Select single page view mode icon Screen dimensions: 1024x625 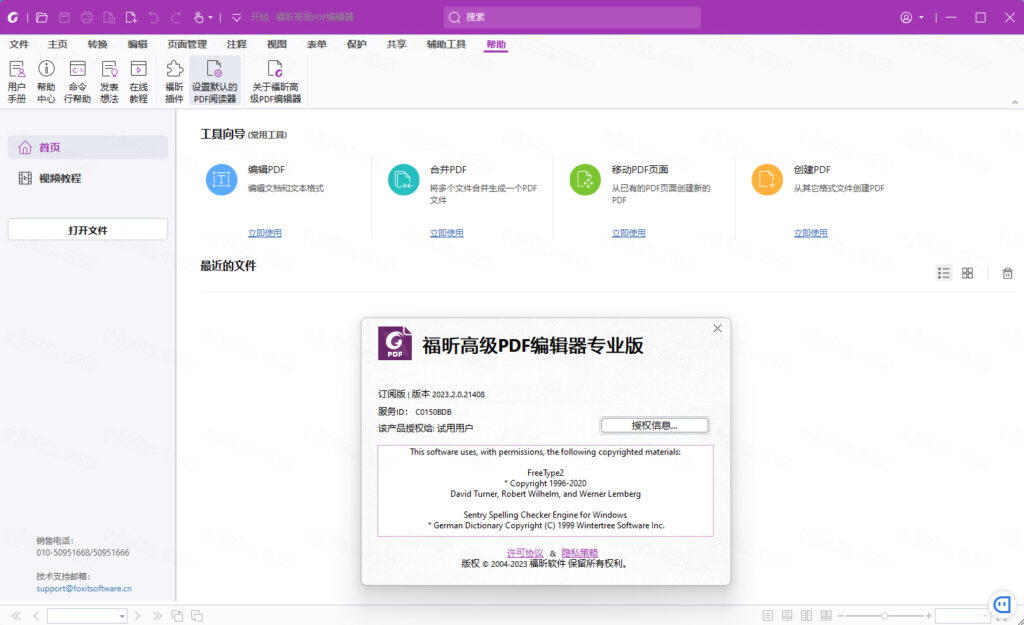click(767, 615)
